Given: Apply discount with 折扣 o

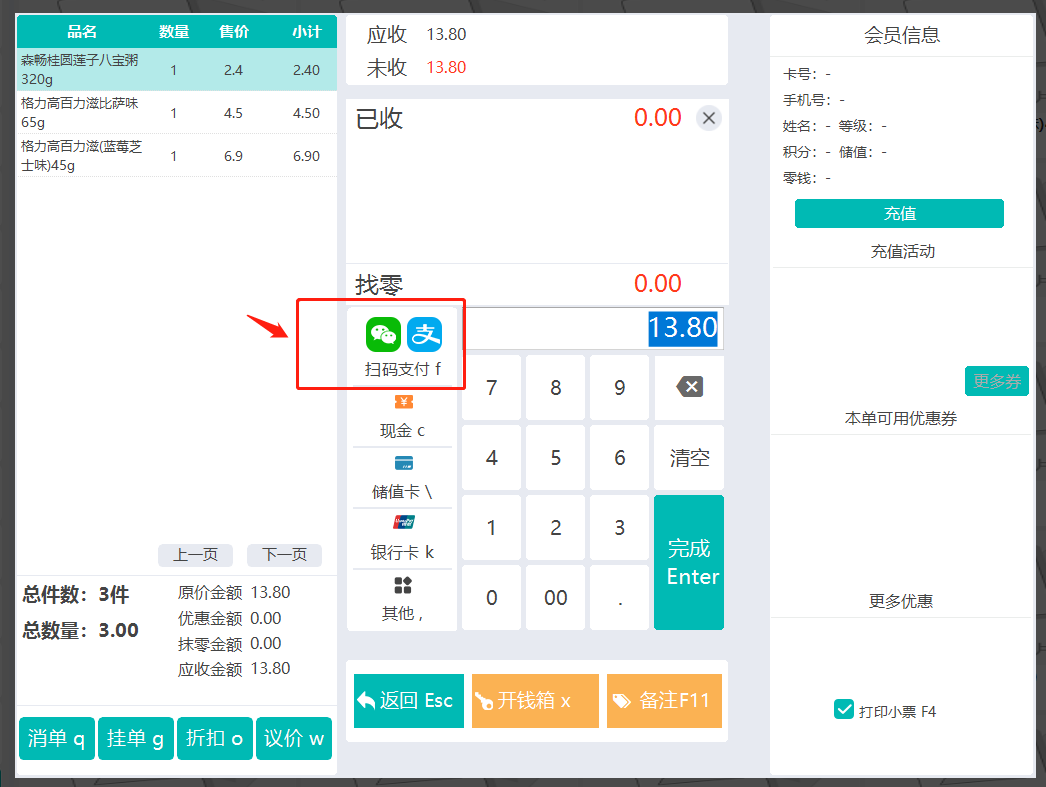Looking at the screenshot, I should (x=214, y=738).
